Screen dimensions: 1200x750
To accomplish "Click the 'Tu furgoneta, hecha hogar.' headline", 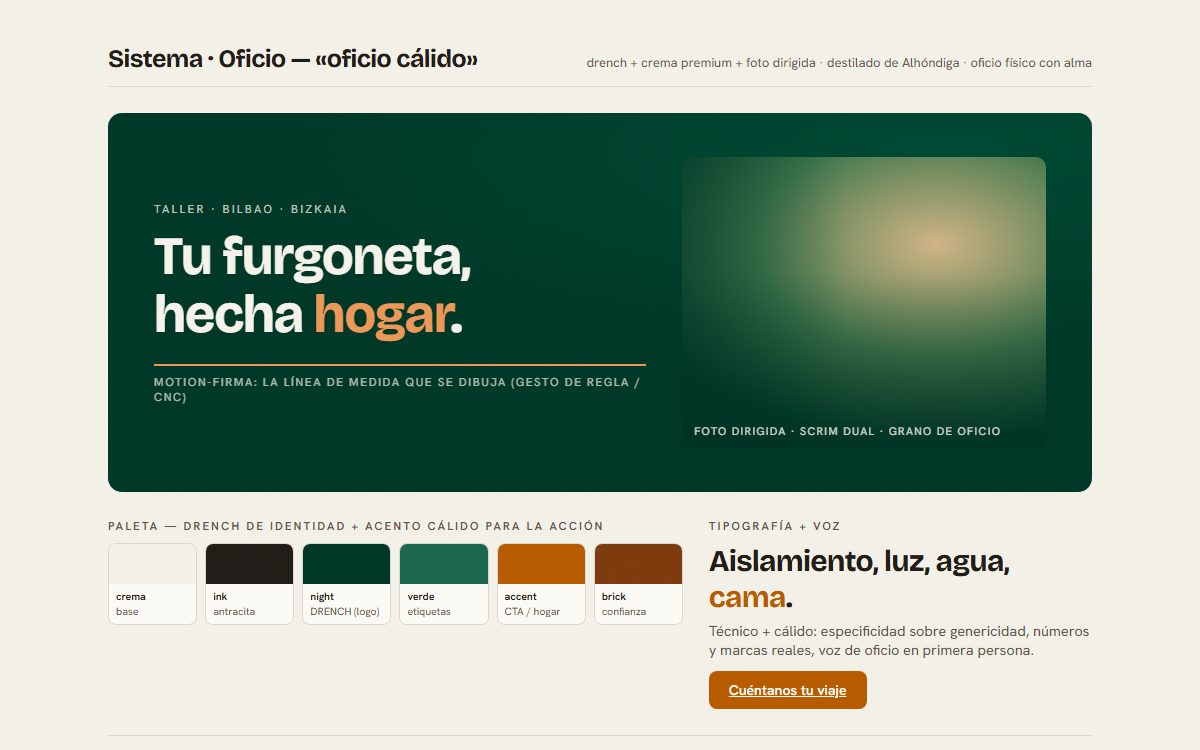I will tap(313, 285).
